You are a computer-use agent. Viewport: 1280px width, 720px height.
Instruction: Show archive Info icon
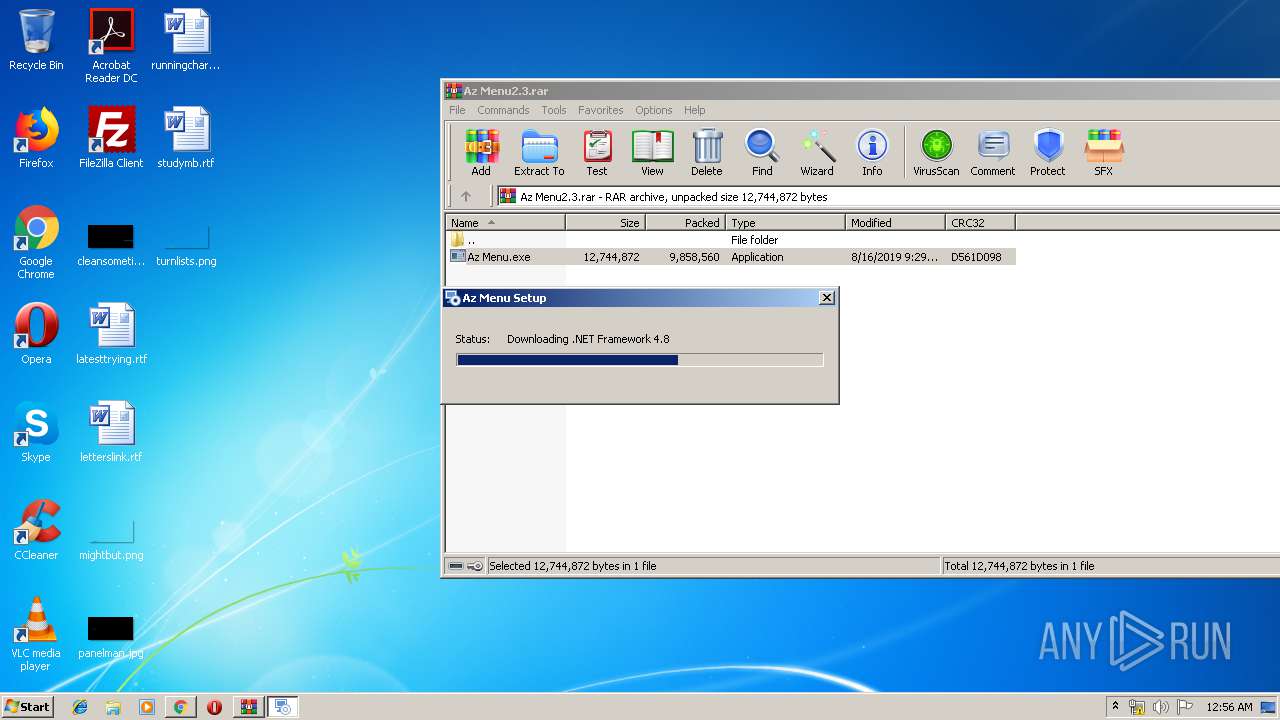tap(872, 153)
